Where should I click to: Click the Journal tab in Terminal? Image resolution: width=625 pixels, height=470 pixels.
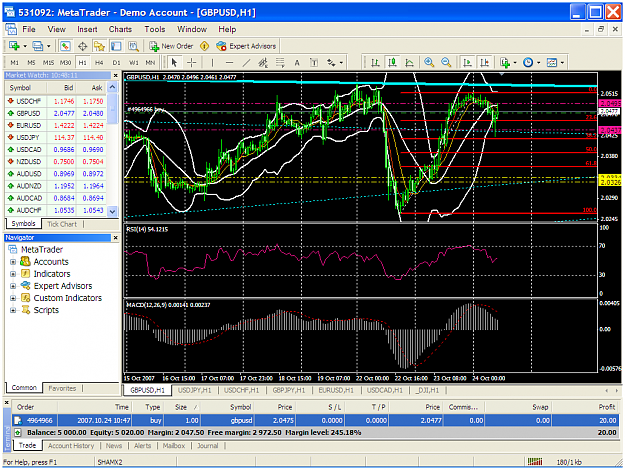(x=208, y=446)
